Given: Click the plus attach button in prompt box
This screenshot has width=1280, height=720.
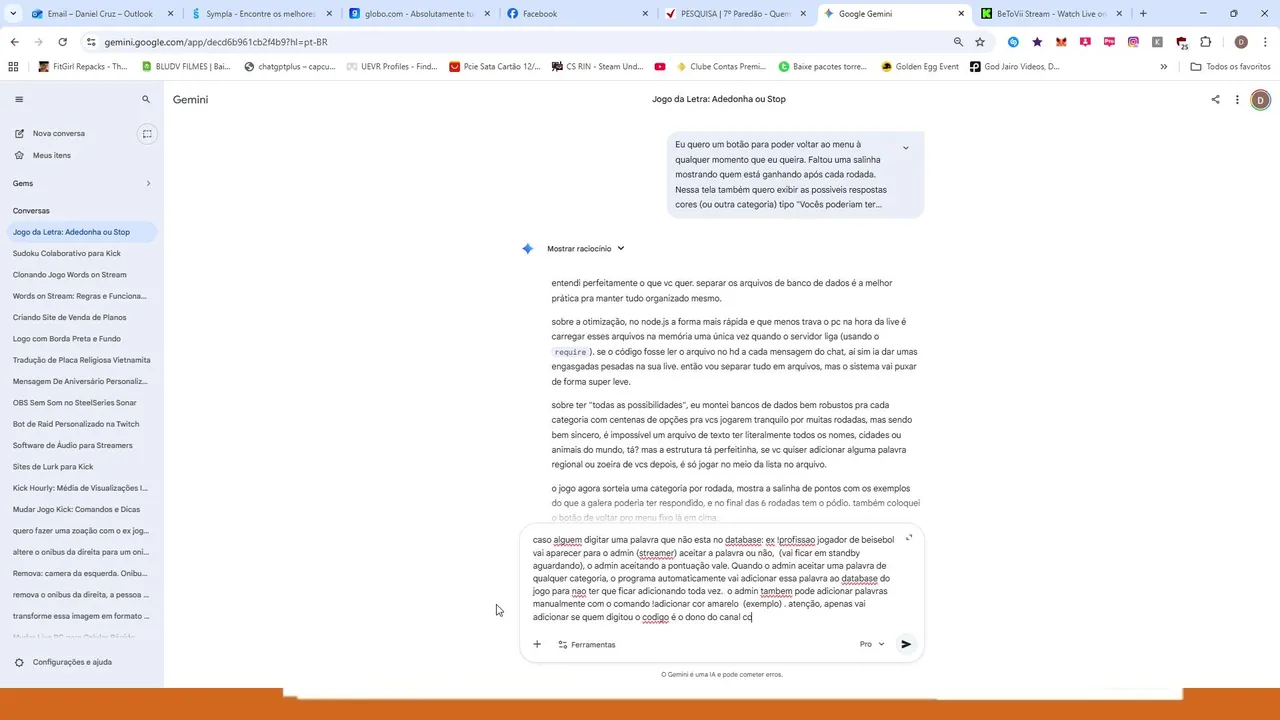Looking at the screenshot, I should (x=537, y=645).
